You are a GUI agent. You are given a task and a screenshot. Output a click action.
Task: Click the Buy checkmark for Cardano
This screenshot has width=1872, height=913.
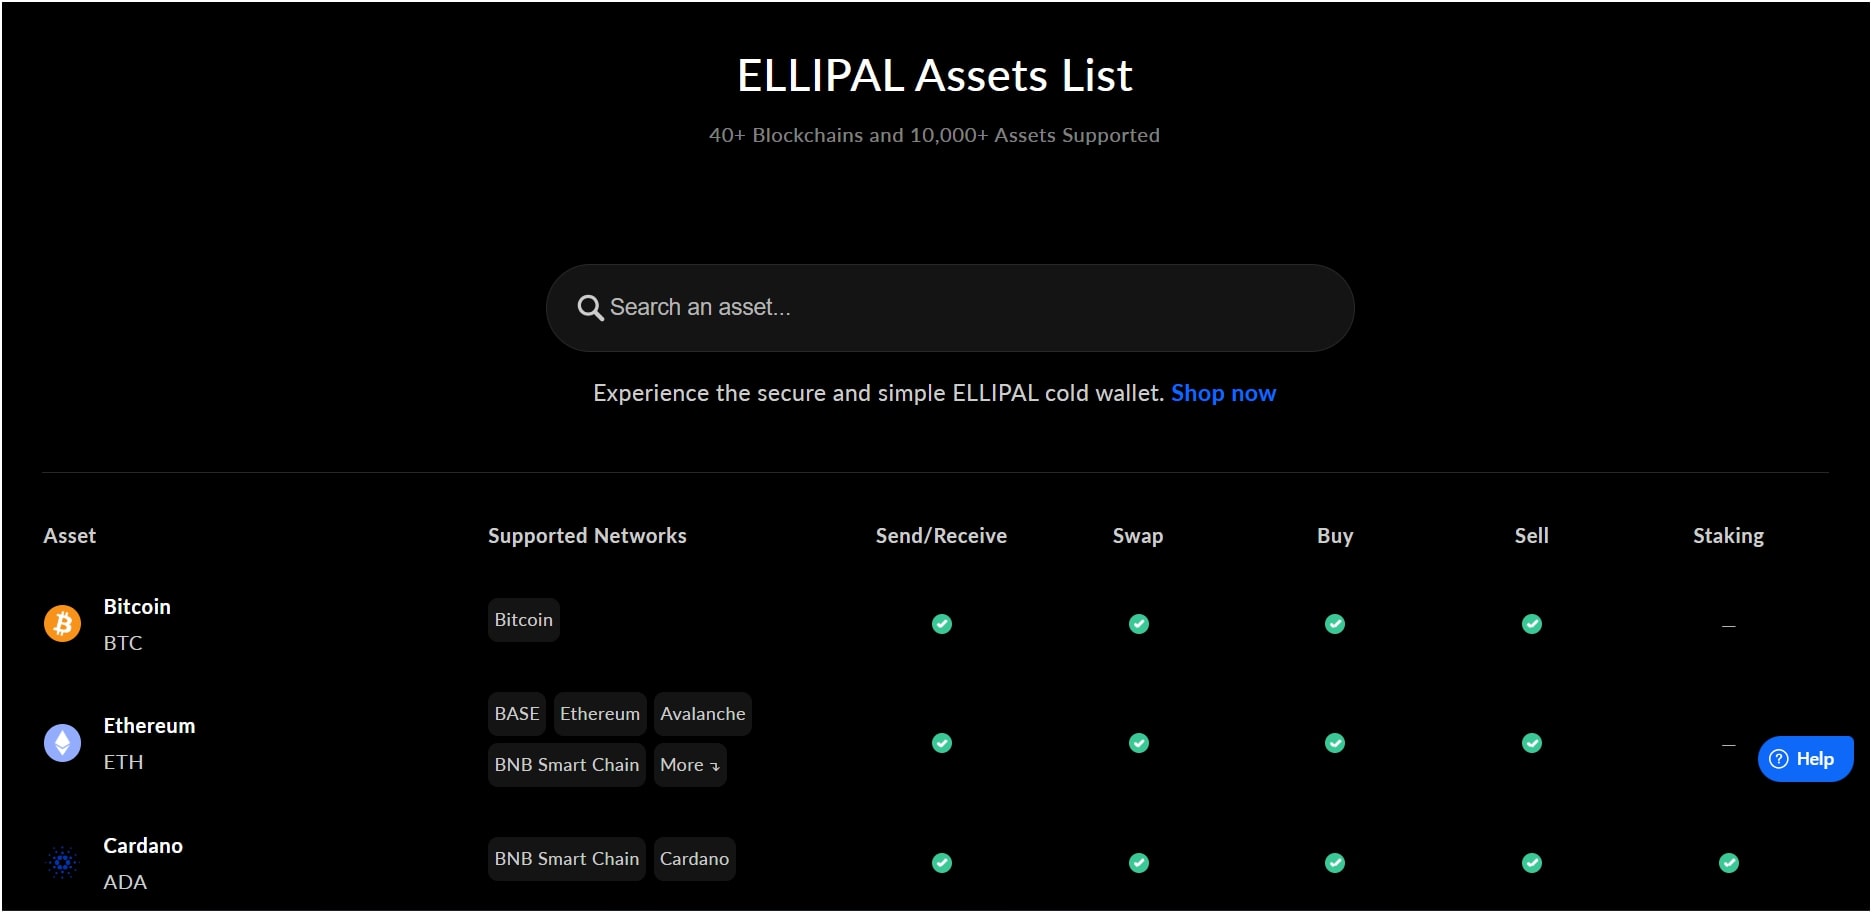pos(1334,861)
